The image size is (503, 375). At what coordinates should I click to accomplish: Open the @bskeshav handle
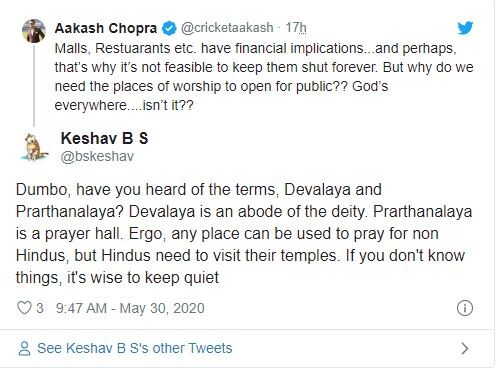[97, 156]
